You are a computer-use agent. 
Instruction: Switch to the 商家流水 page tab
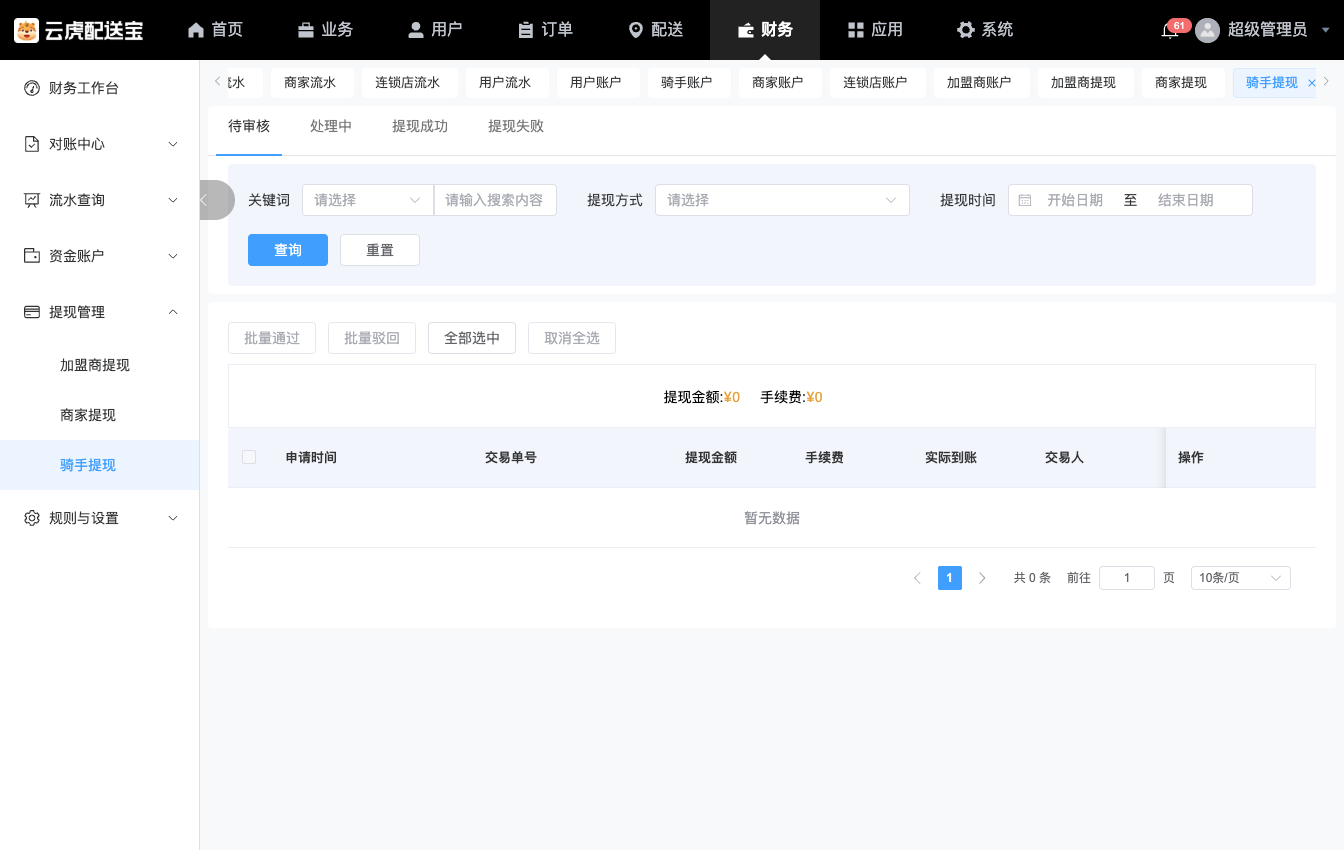[x=310, y=83]
